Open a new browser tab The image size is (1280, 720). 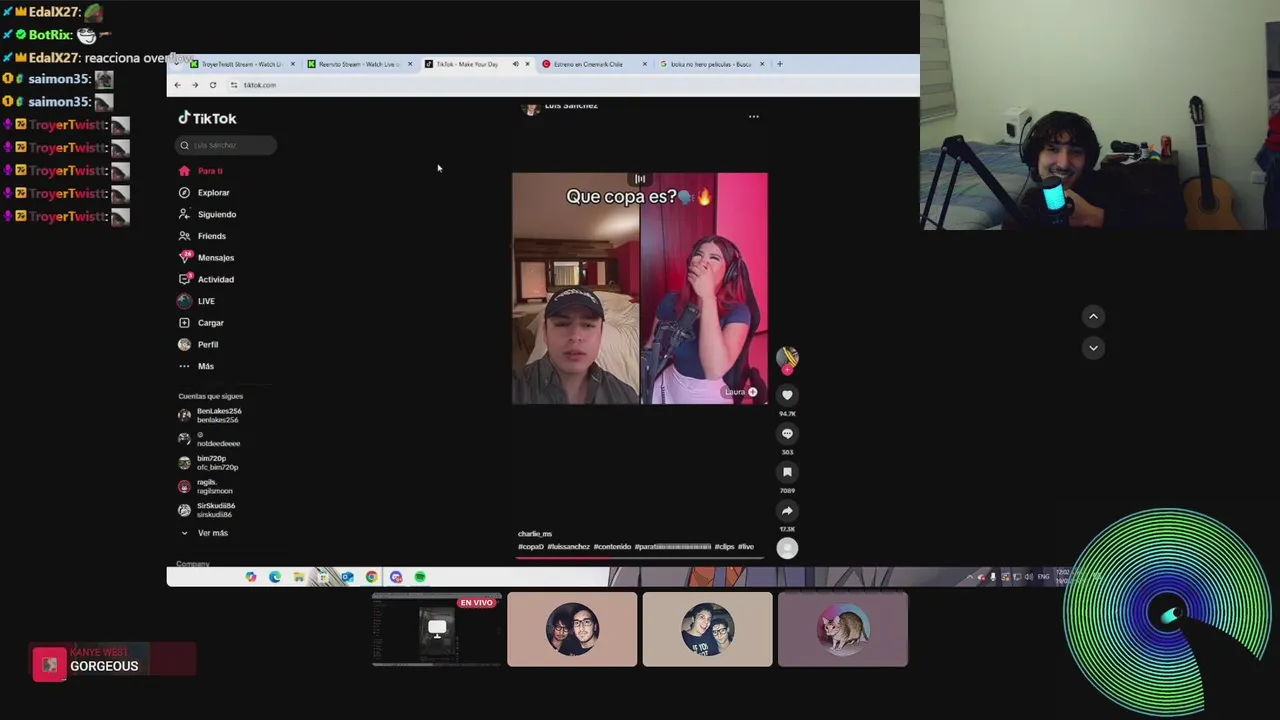(x=780, y=64)
